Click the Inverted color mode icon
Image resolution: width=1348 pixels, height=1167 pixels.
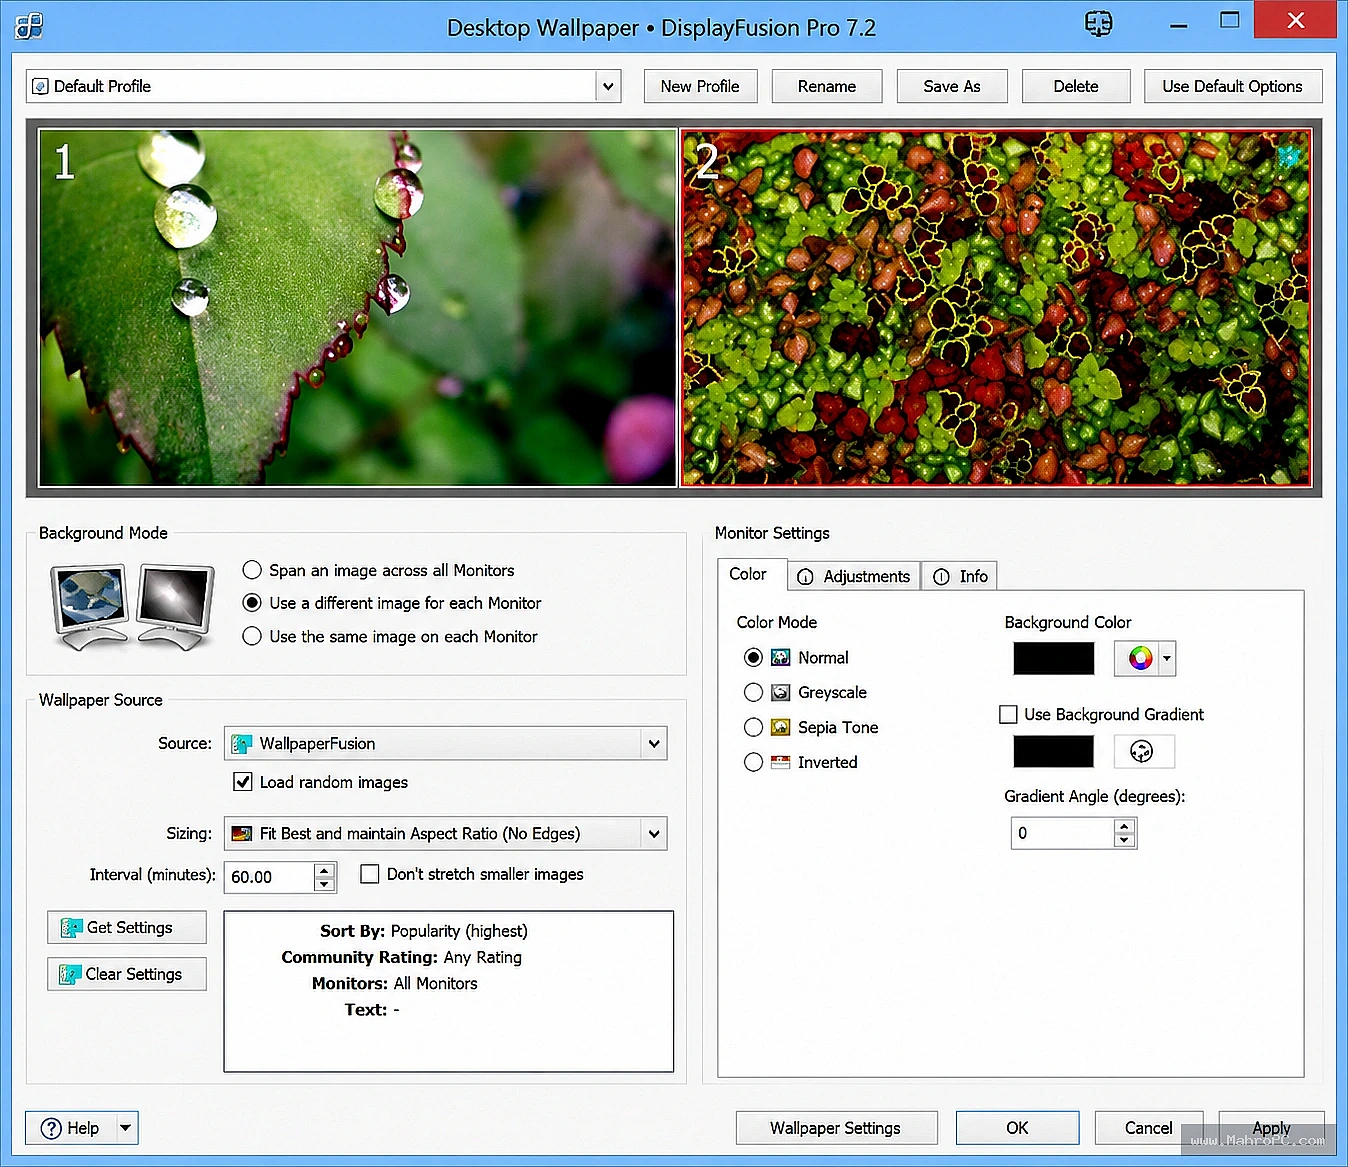(781, 763)
